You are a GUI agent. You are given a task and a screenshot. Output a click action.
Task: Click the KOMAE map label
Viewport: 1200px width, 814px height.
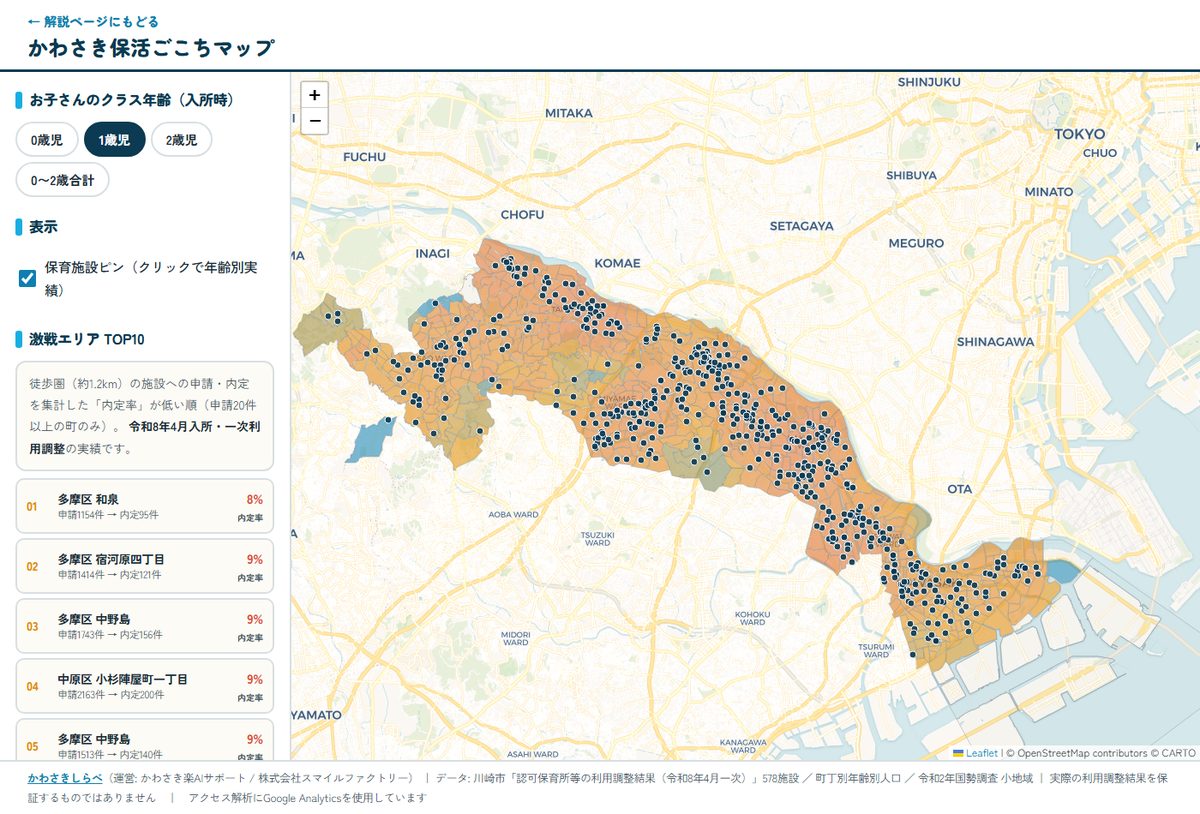point(617,263)
